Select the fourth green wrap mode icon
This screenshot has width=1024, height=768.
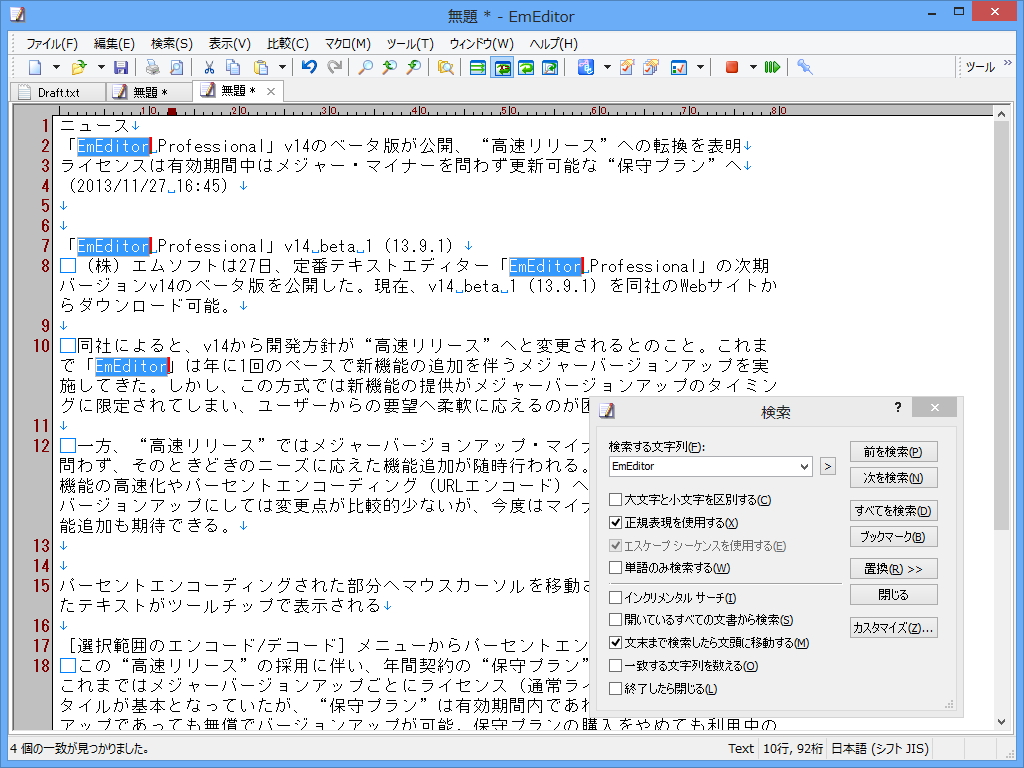[551, 67]
